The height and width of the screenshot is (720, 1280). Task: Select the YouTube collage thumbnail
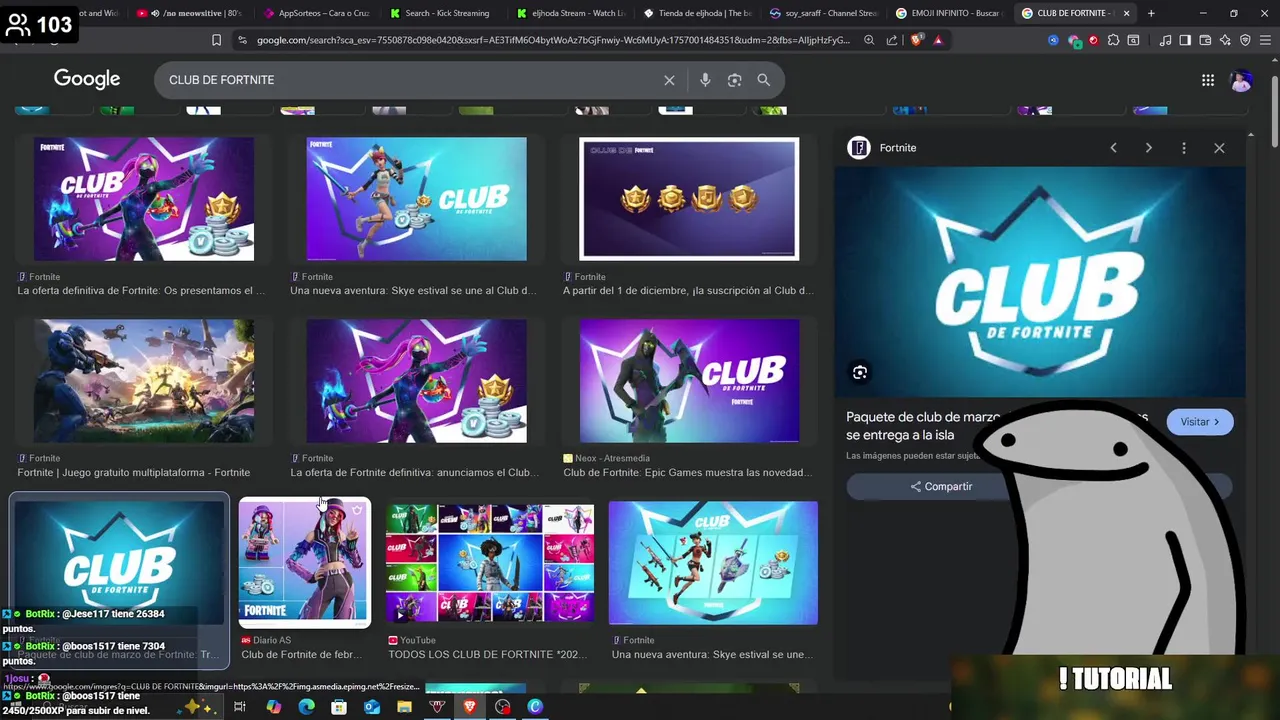490,563
